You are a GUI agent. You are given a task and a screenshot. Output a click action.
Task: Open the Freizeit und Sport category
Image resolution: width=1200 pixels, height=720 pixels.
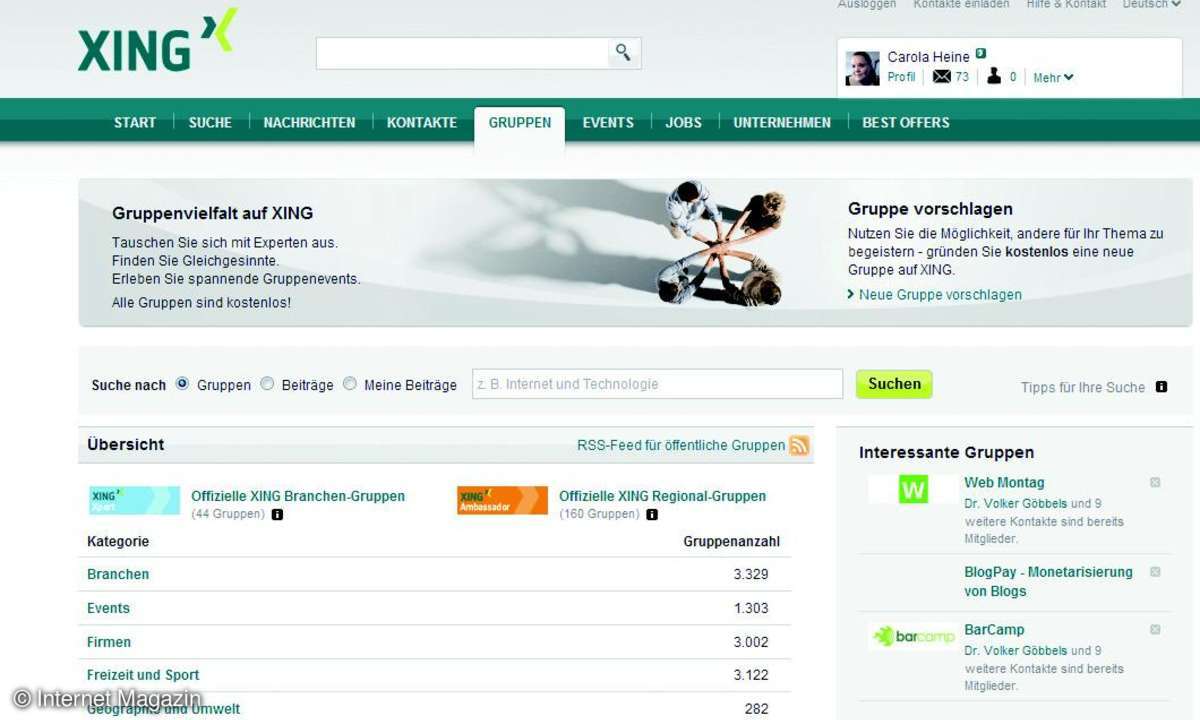[x=143, y=675]
